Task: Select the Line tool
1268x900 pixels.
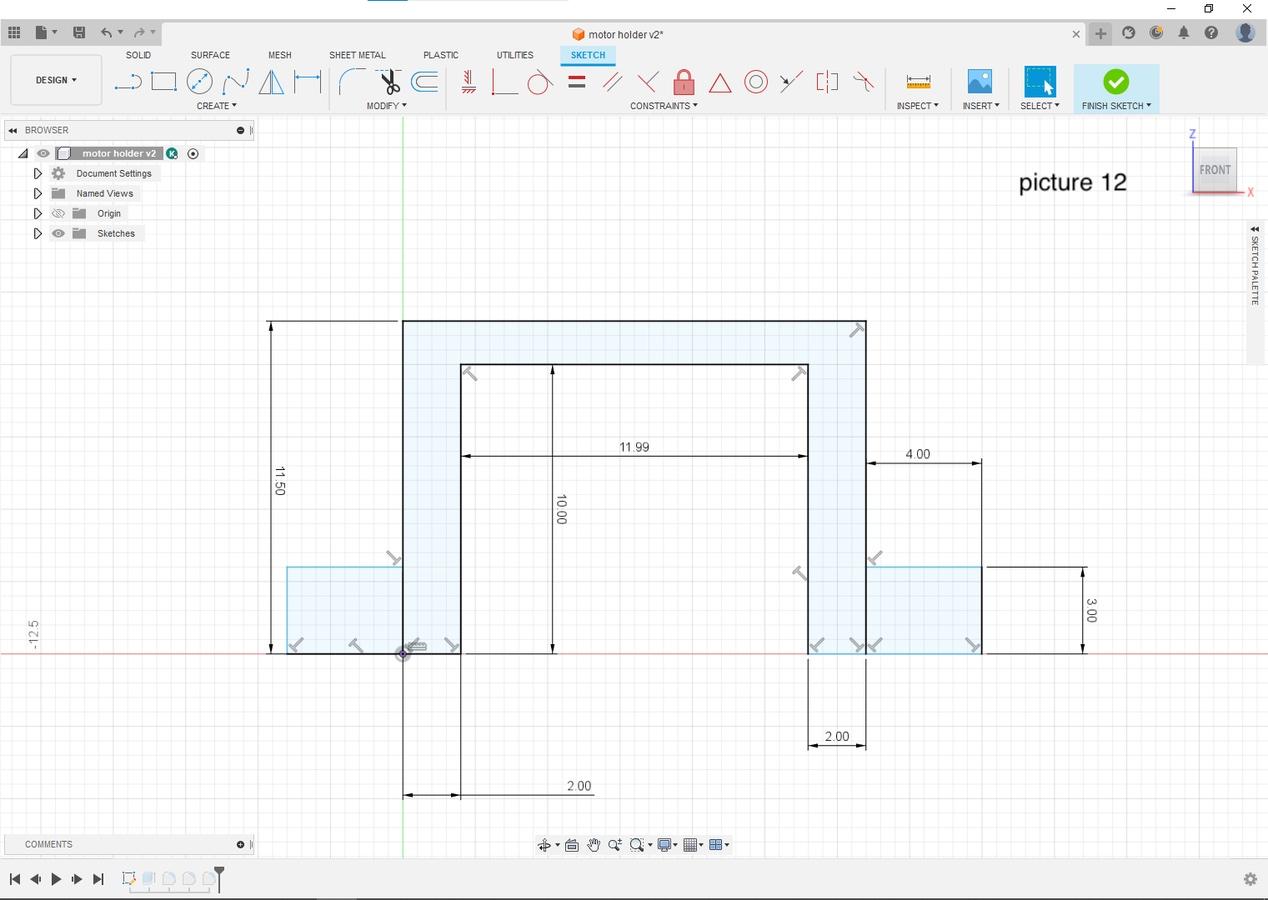Action: [127, 82]
